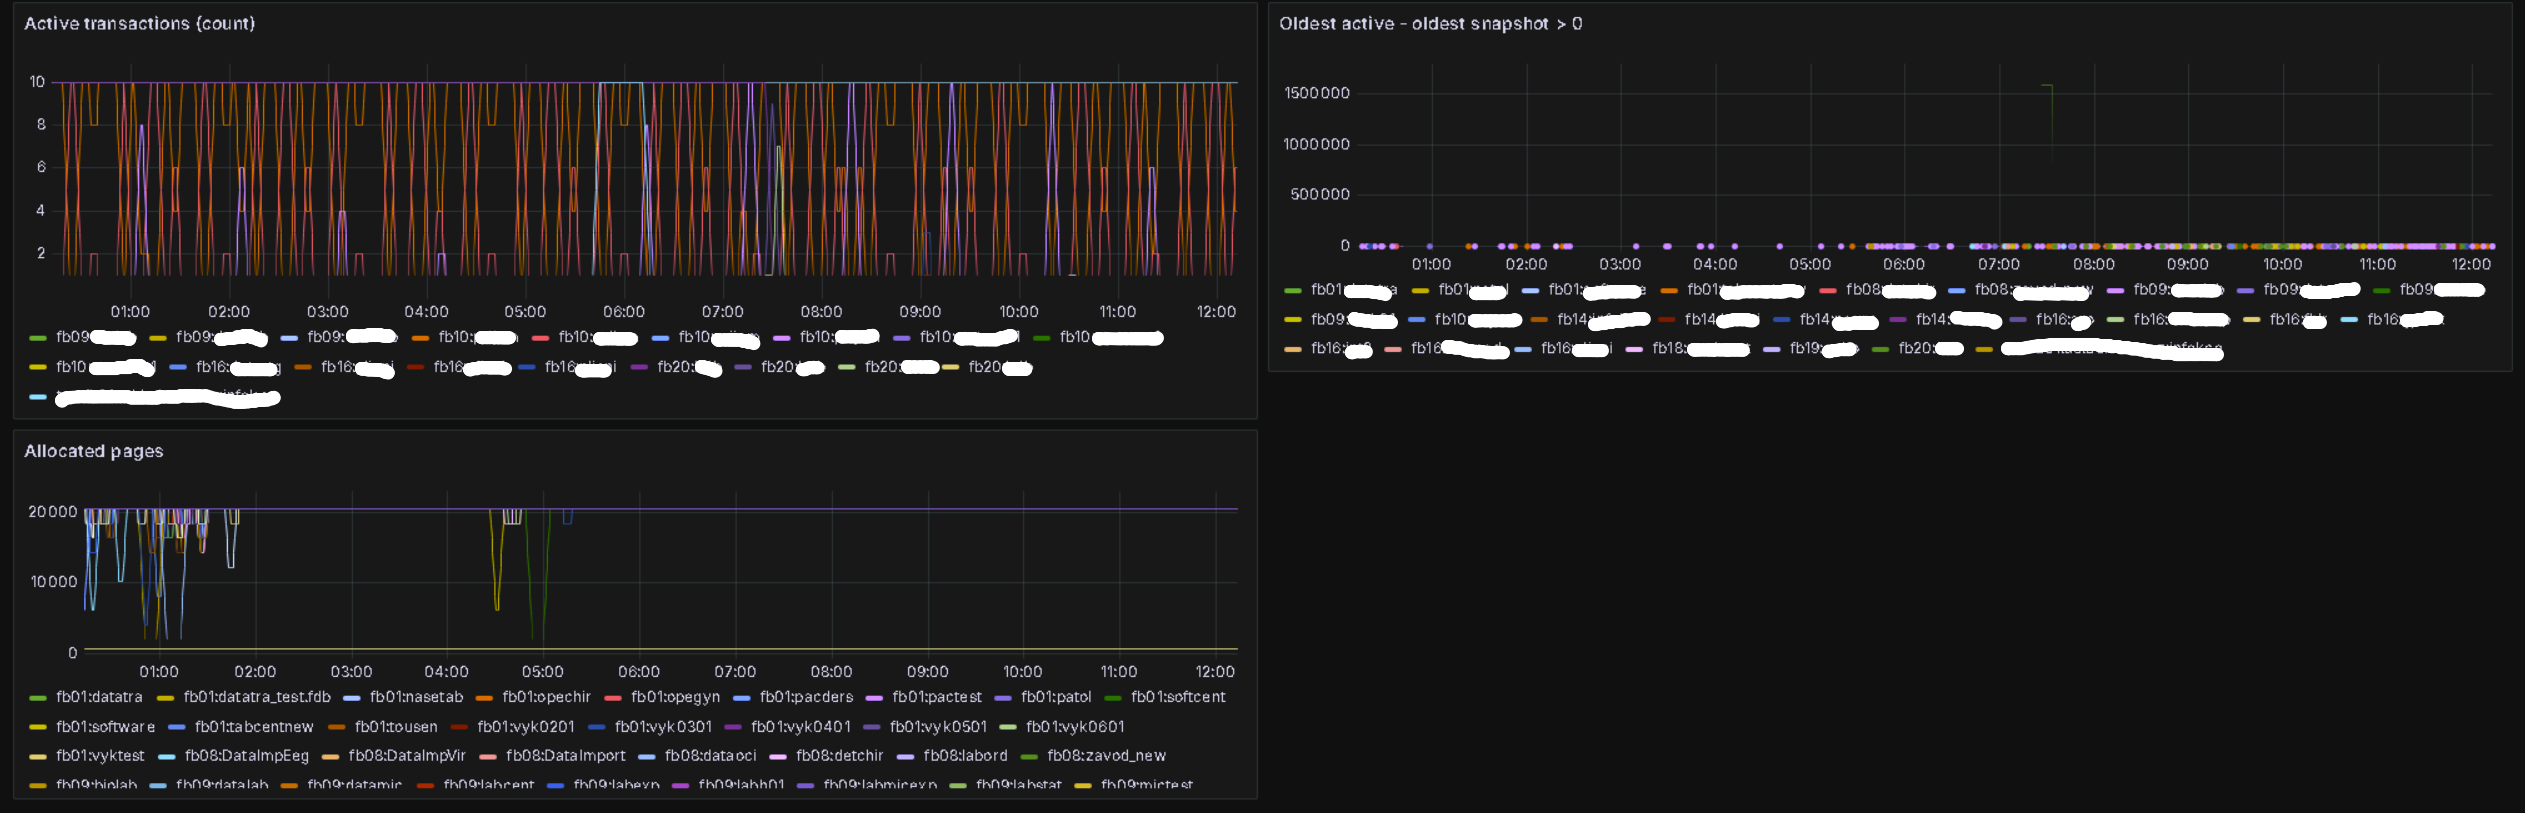Select fb01:tabcentnew in the legend

(254, 727)
